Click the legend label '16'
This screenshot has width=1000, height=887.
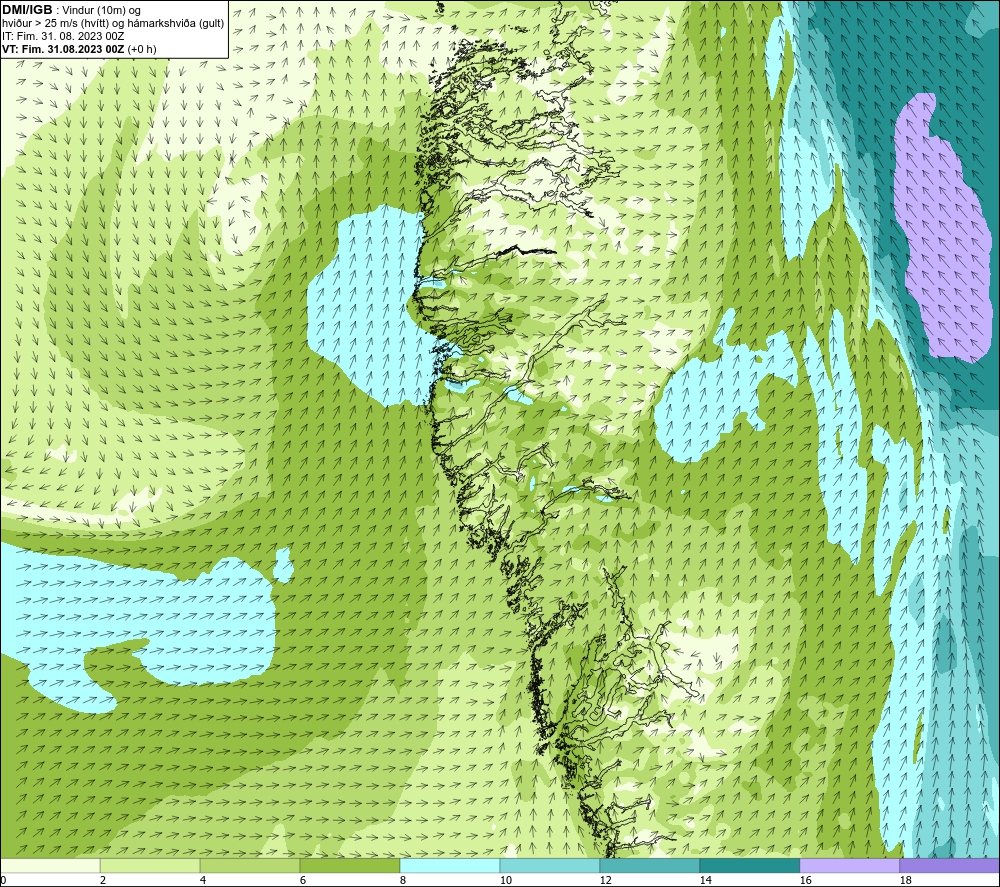pos(805,881)
